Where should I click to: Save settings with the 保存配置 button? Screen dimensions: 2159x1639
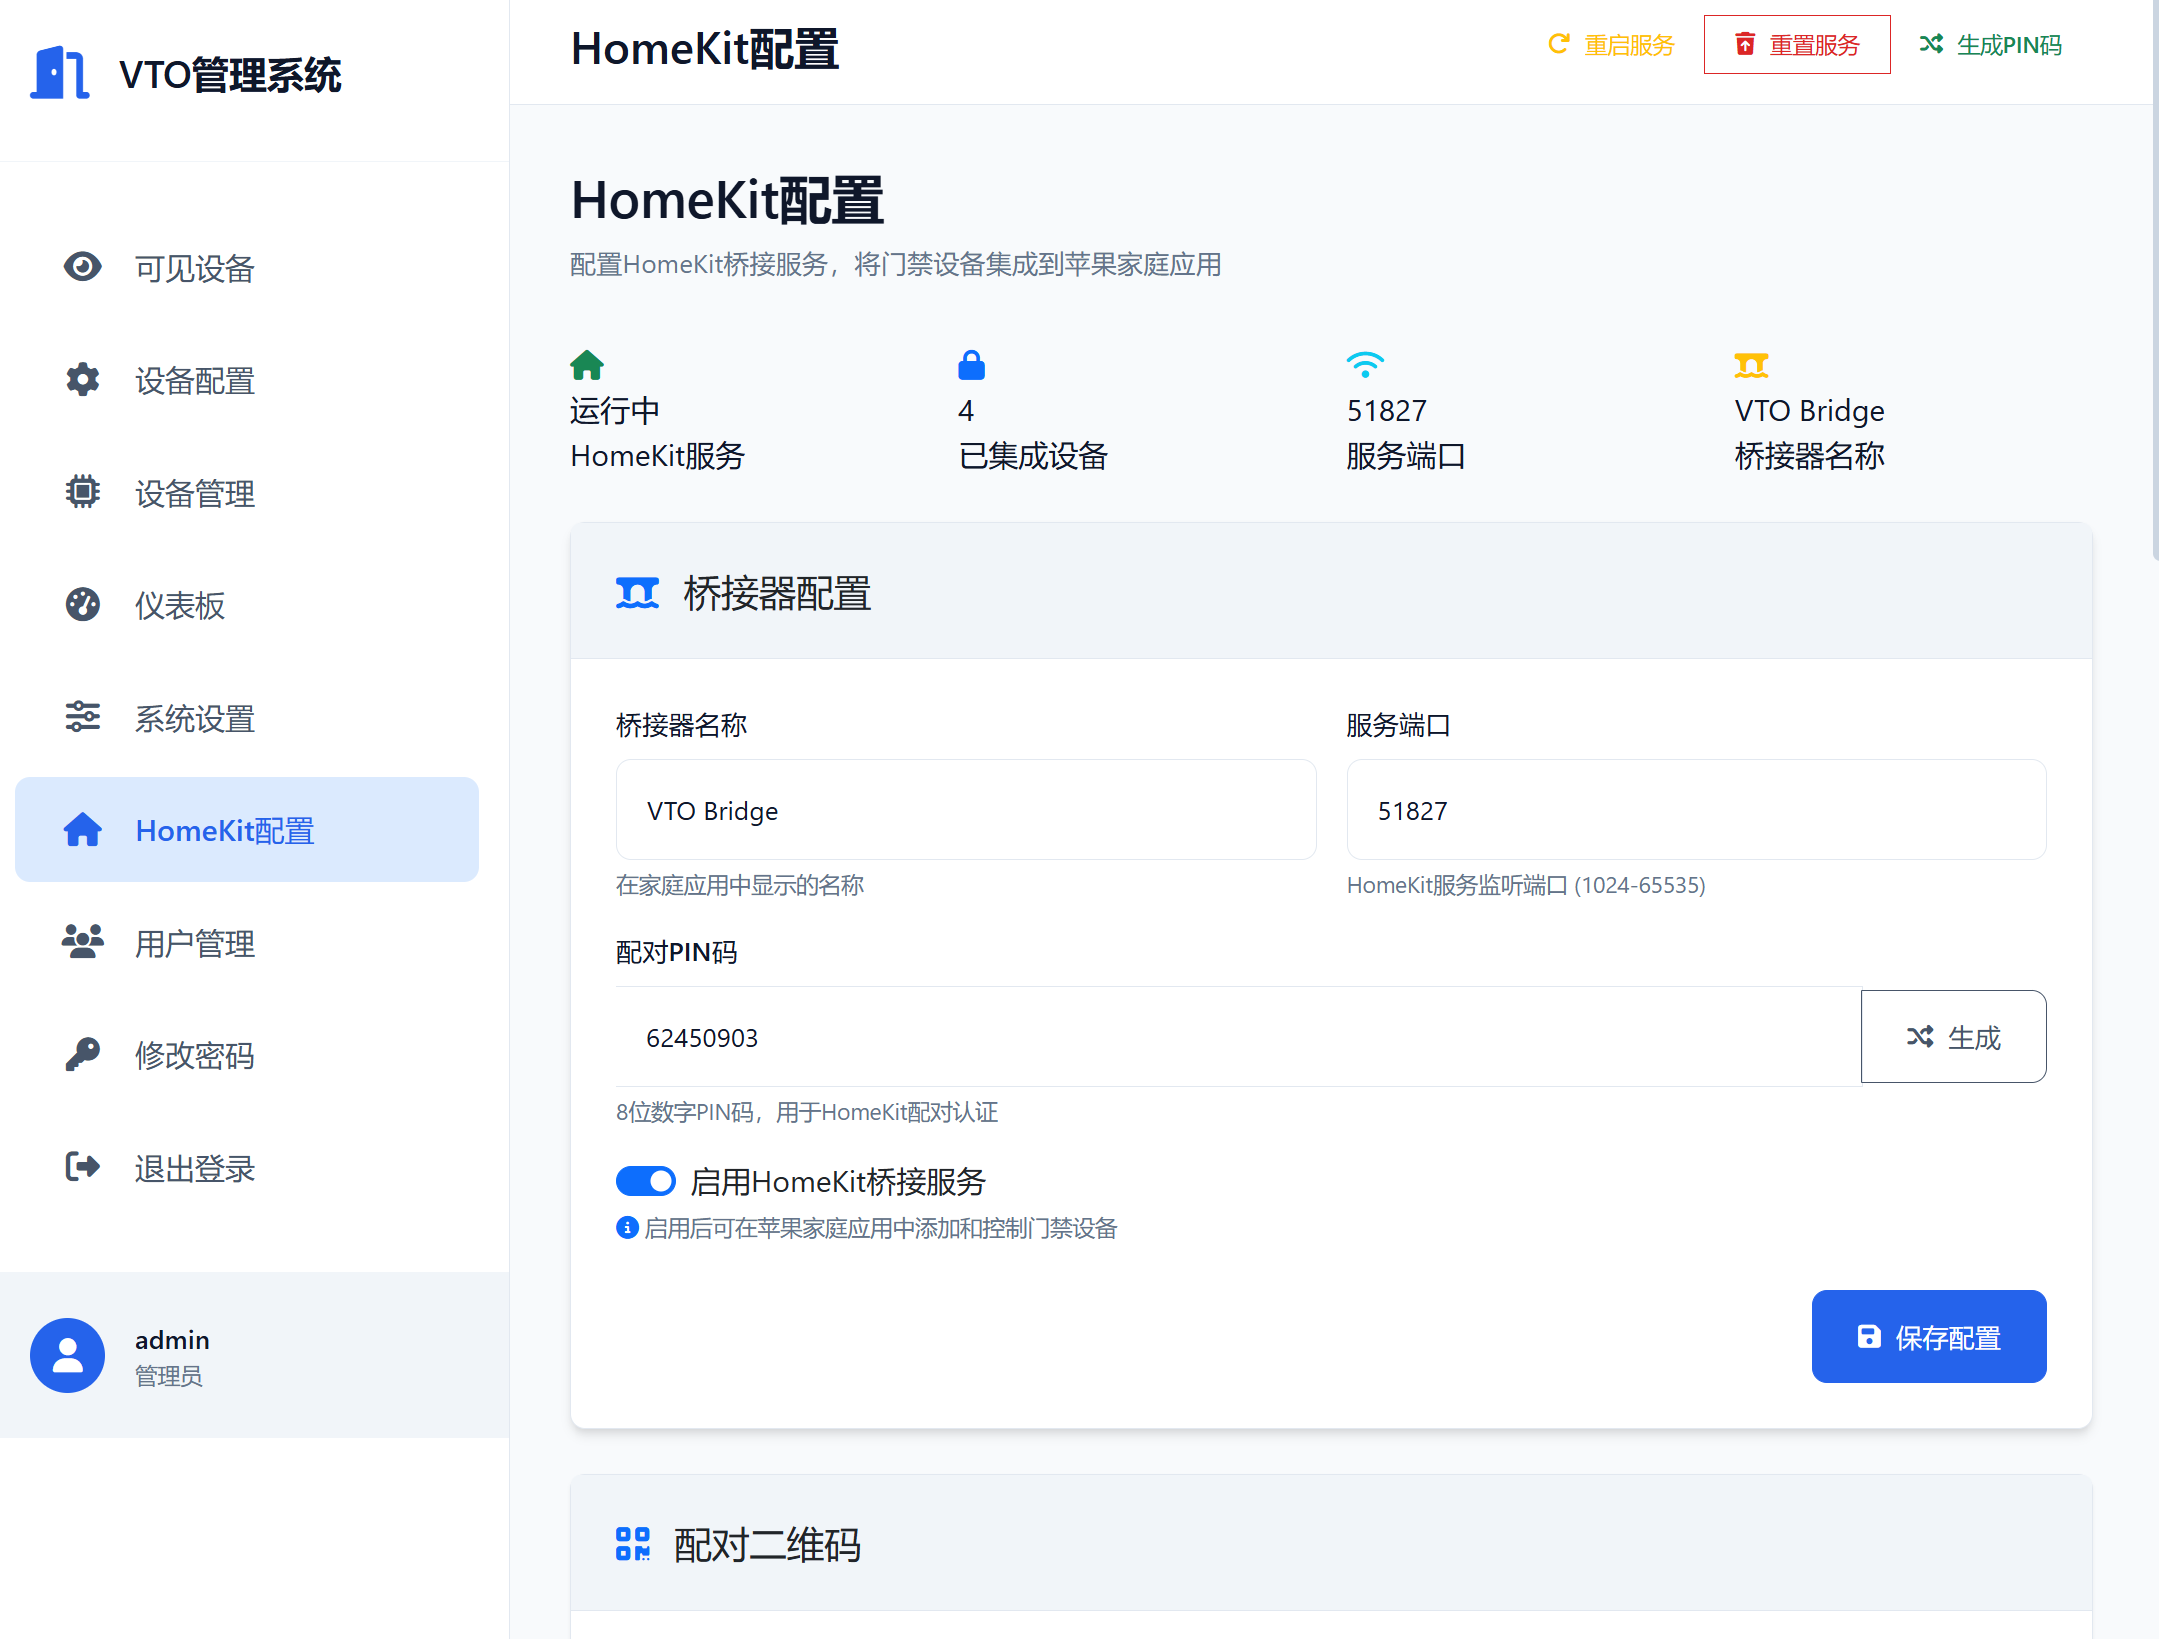pos(1928,1337)
